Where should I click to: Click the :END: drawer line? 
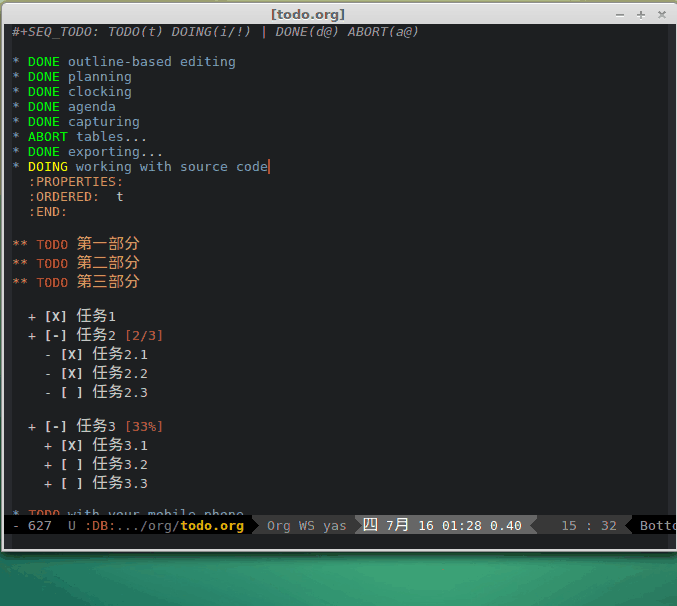coord(47,212)
